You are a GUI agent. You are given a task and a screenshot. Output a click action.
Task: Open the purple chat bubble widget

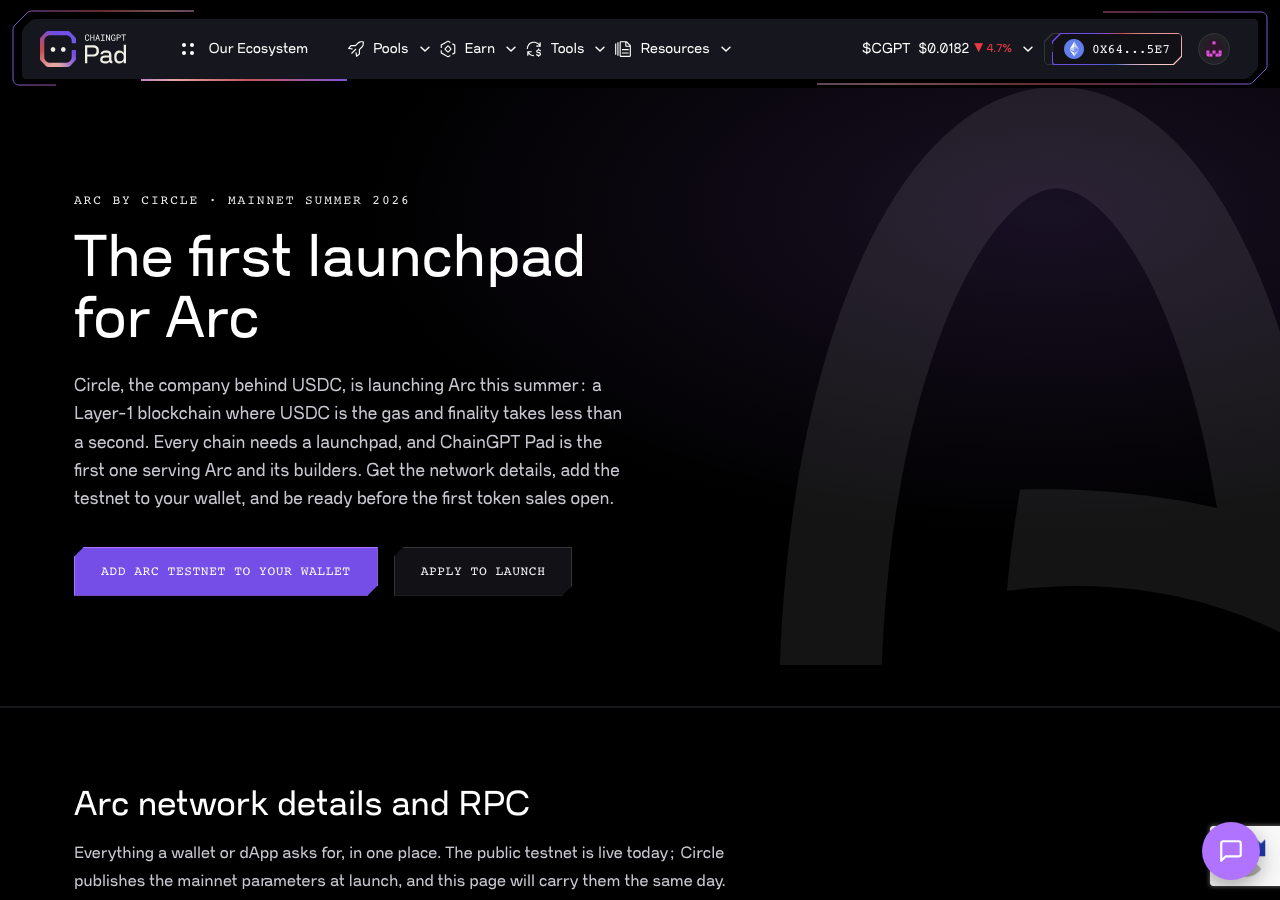point(1231,851)
